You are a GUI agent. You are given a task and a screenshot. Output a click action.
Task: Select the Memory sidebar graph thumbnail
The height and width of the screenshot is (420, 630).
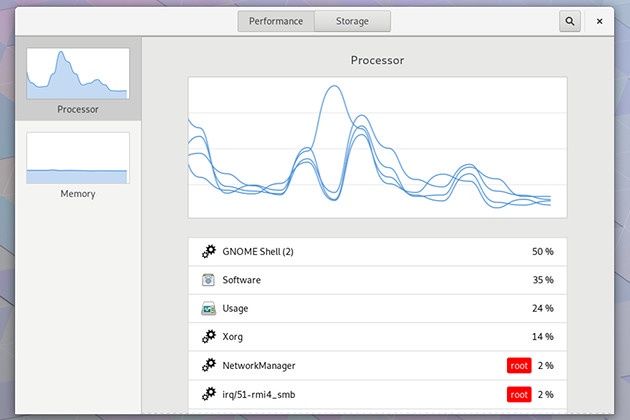pos(78,158)
